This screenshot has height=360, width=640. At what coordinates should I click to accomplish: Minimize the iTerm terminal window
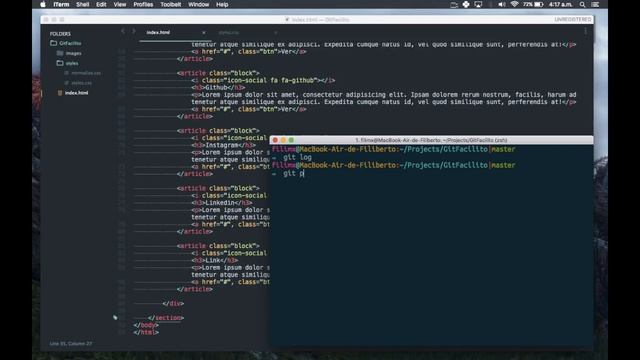[283, 140]
